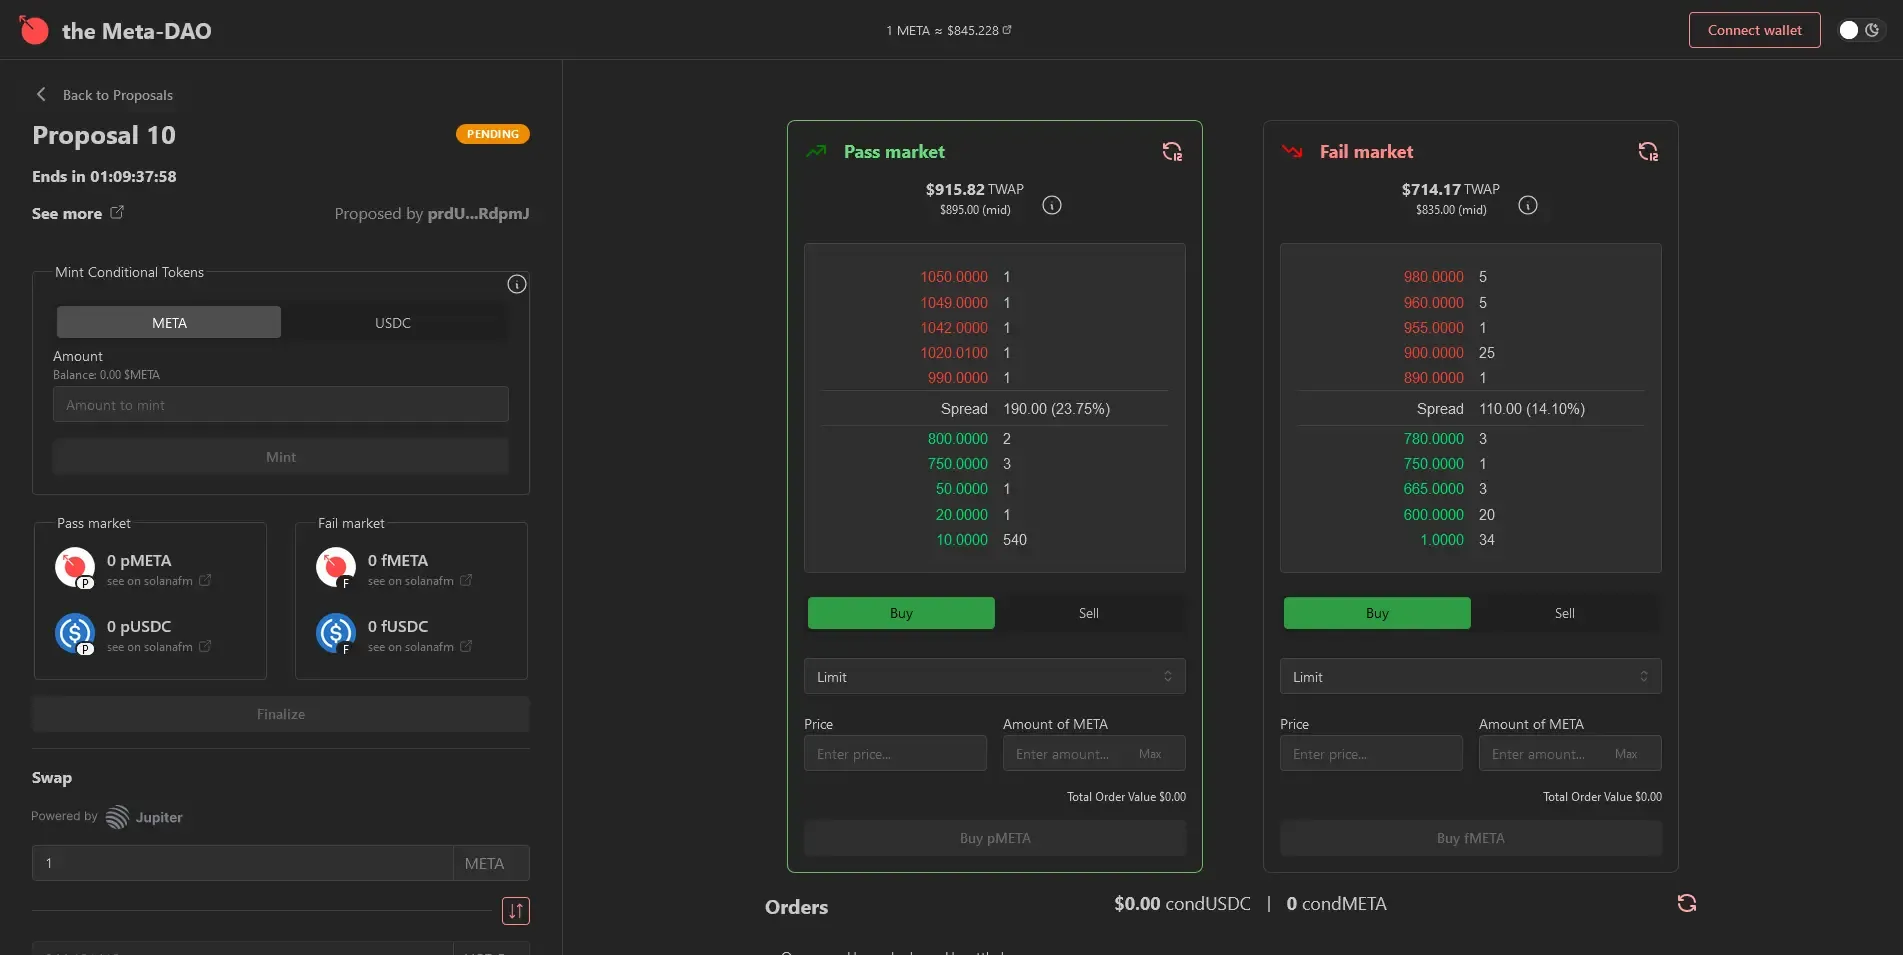The width and height of the screenshot is (1903, 955).
Task: Toggle dark mode with the theme switch
Action: [x=1862, y=29]
